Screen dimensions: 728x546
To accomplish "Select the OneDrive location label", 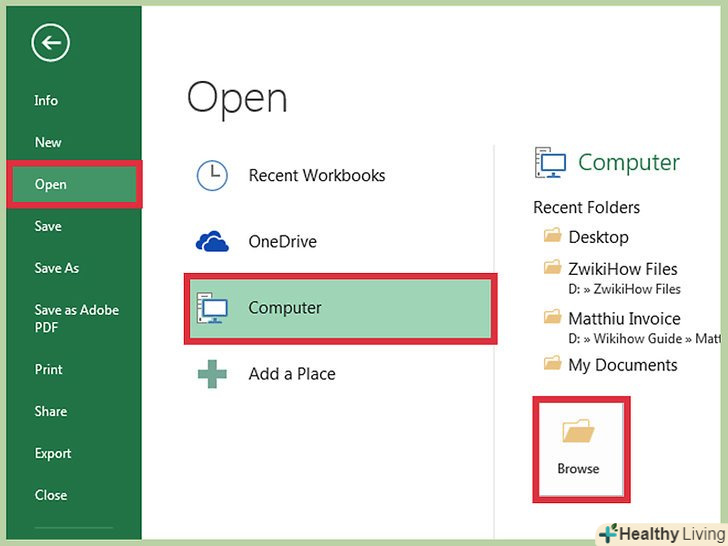I will 283,241.
